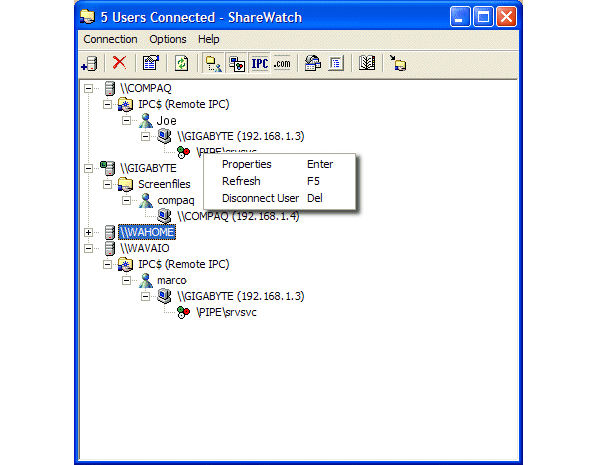Collapse the Screenfiles share node
This screenshot has width=607, height=465.
coord(108,184)
